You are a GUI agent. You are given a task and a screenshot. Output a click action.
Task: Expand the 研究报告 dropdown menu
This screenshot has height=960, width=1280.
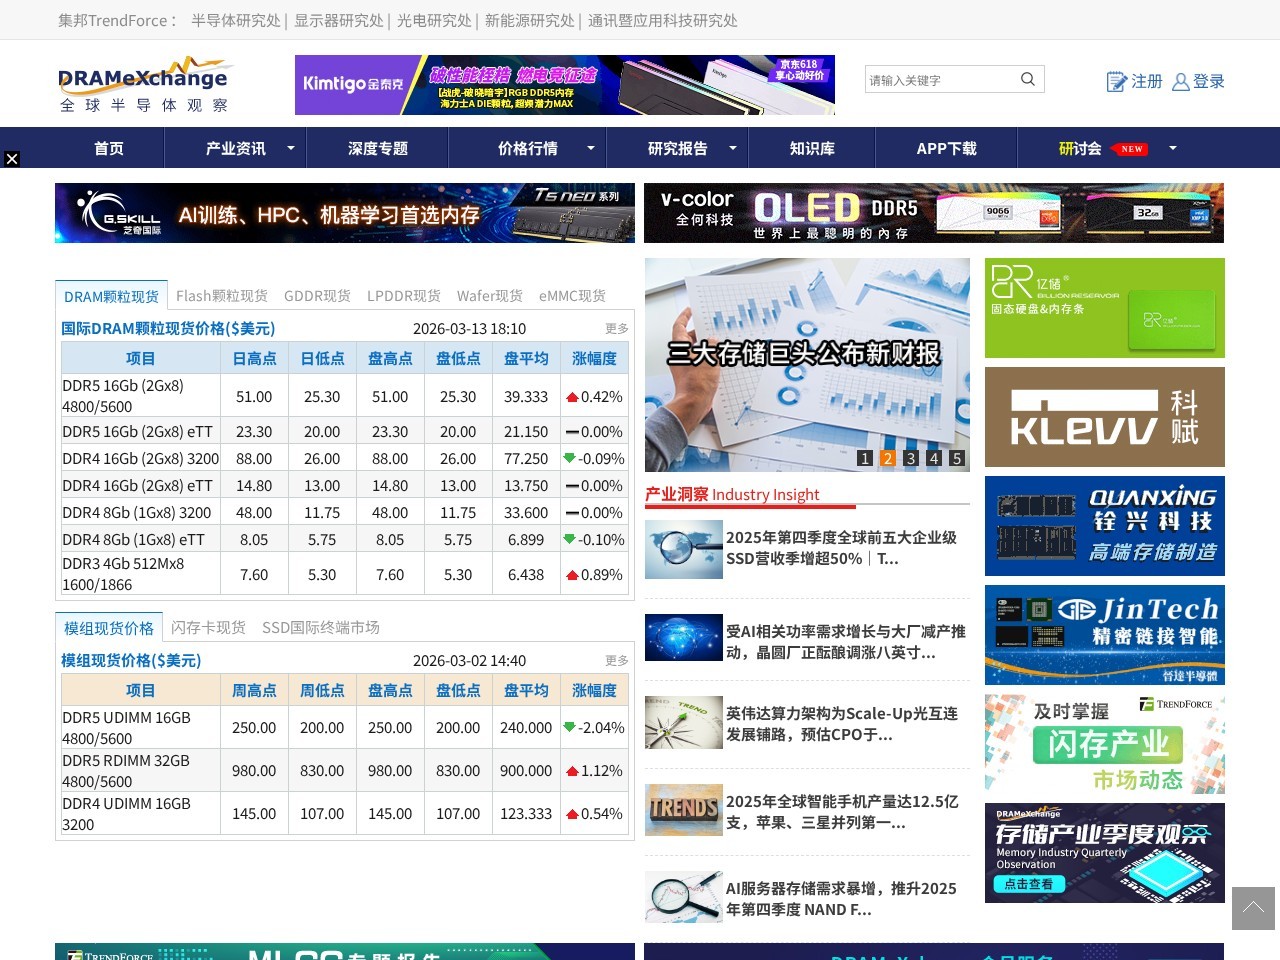732,148
